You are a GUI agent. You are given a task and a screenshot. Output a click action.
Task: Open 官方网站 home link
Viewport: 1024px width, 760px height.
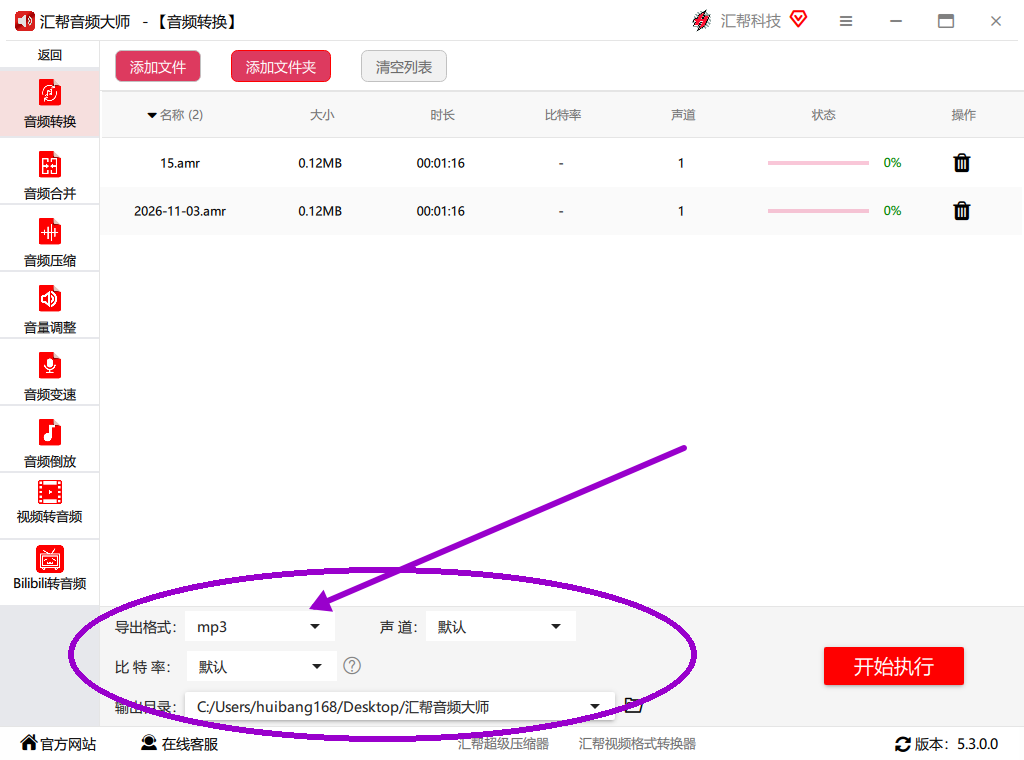coord(58,743)
